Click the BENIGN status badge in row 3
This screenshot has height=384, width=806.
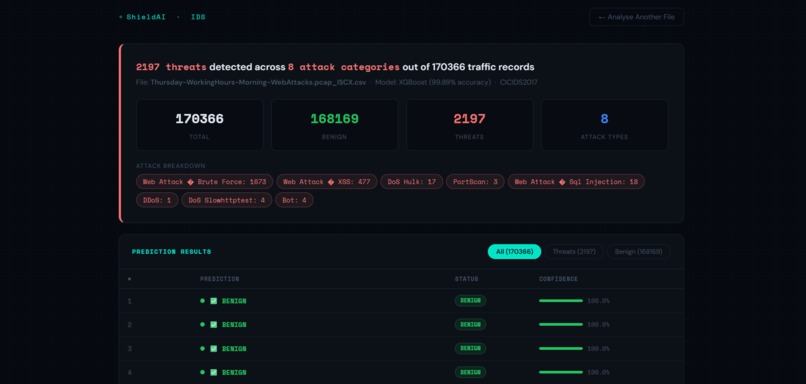tap(470, 349)
